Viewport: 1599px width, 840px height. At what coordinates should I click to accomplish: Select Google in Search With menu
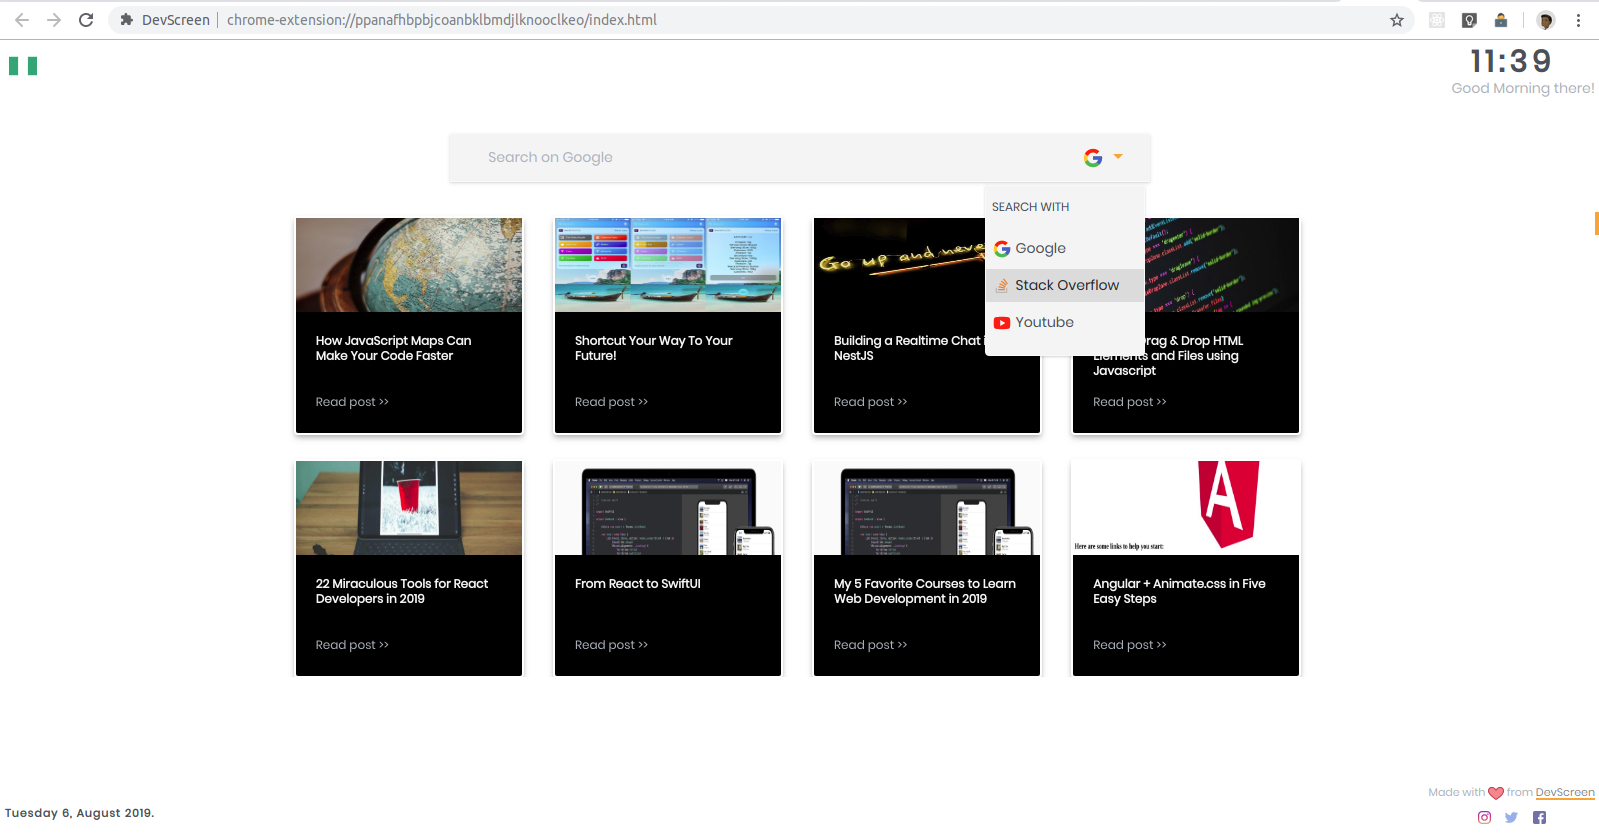(1065, 248)
